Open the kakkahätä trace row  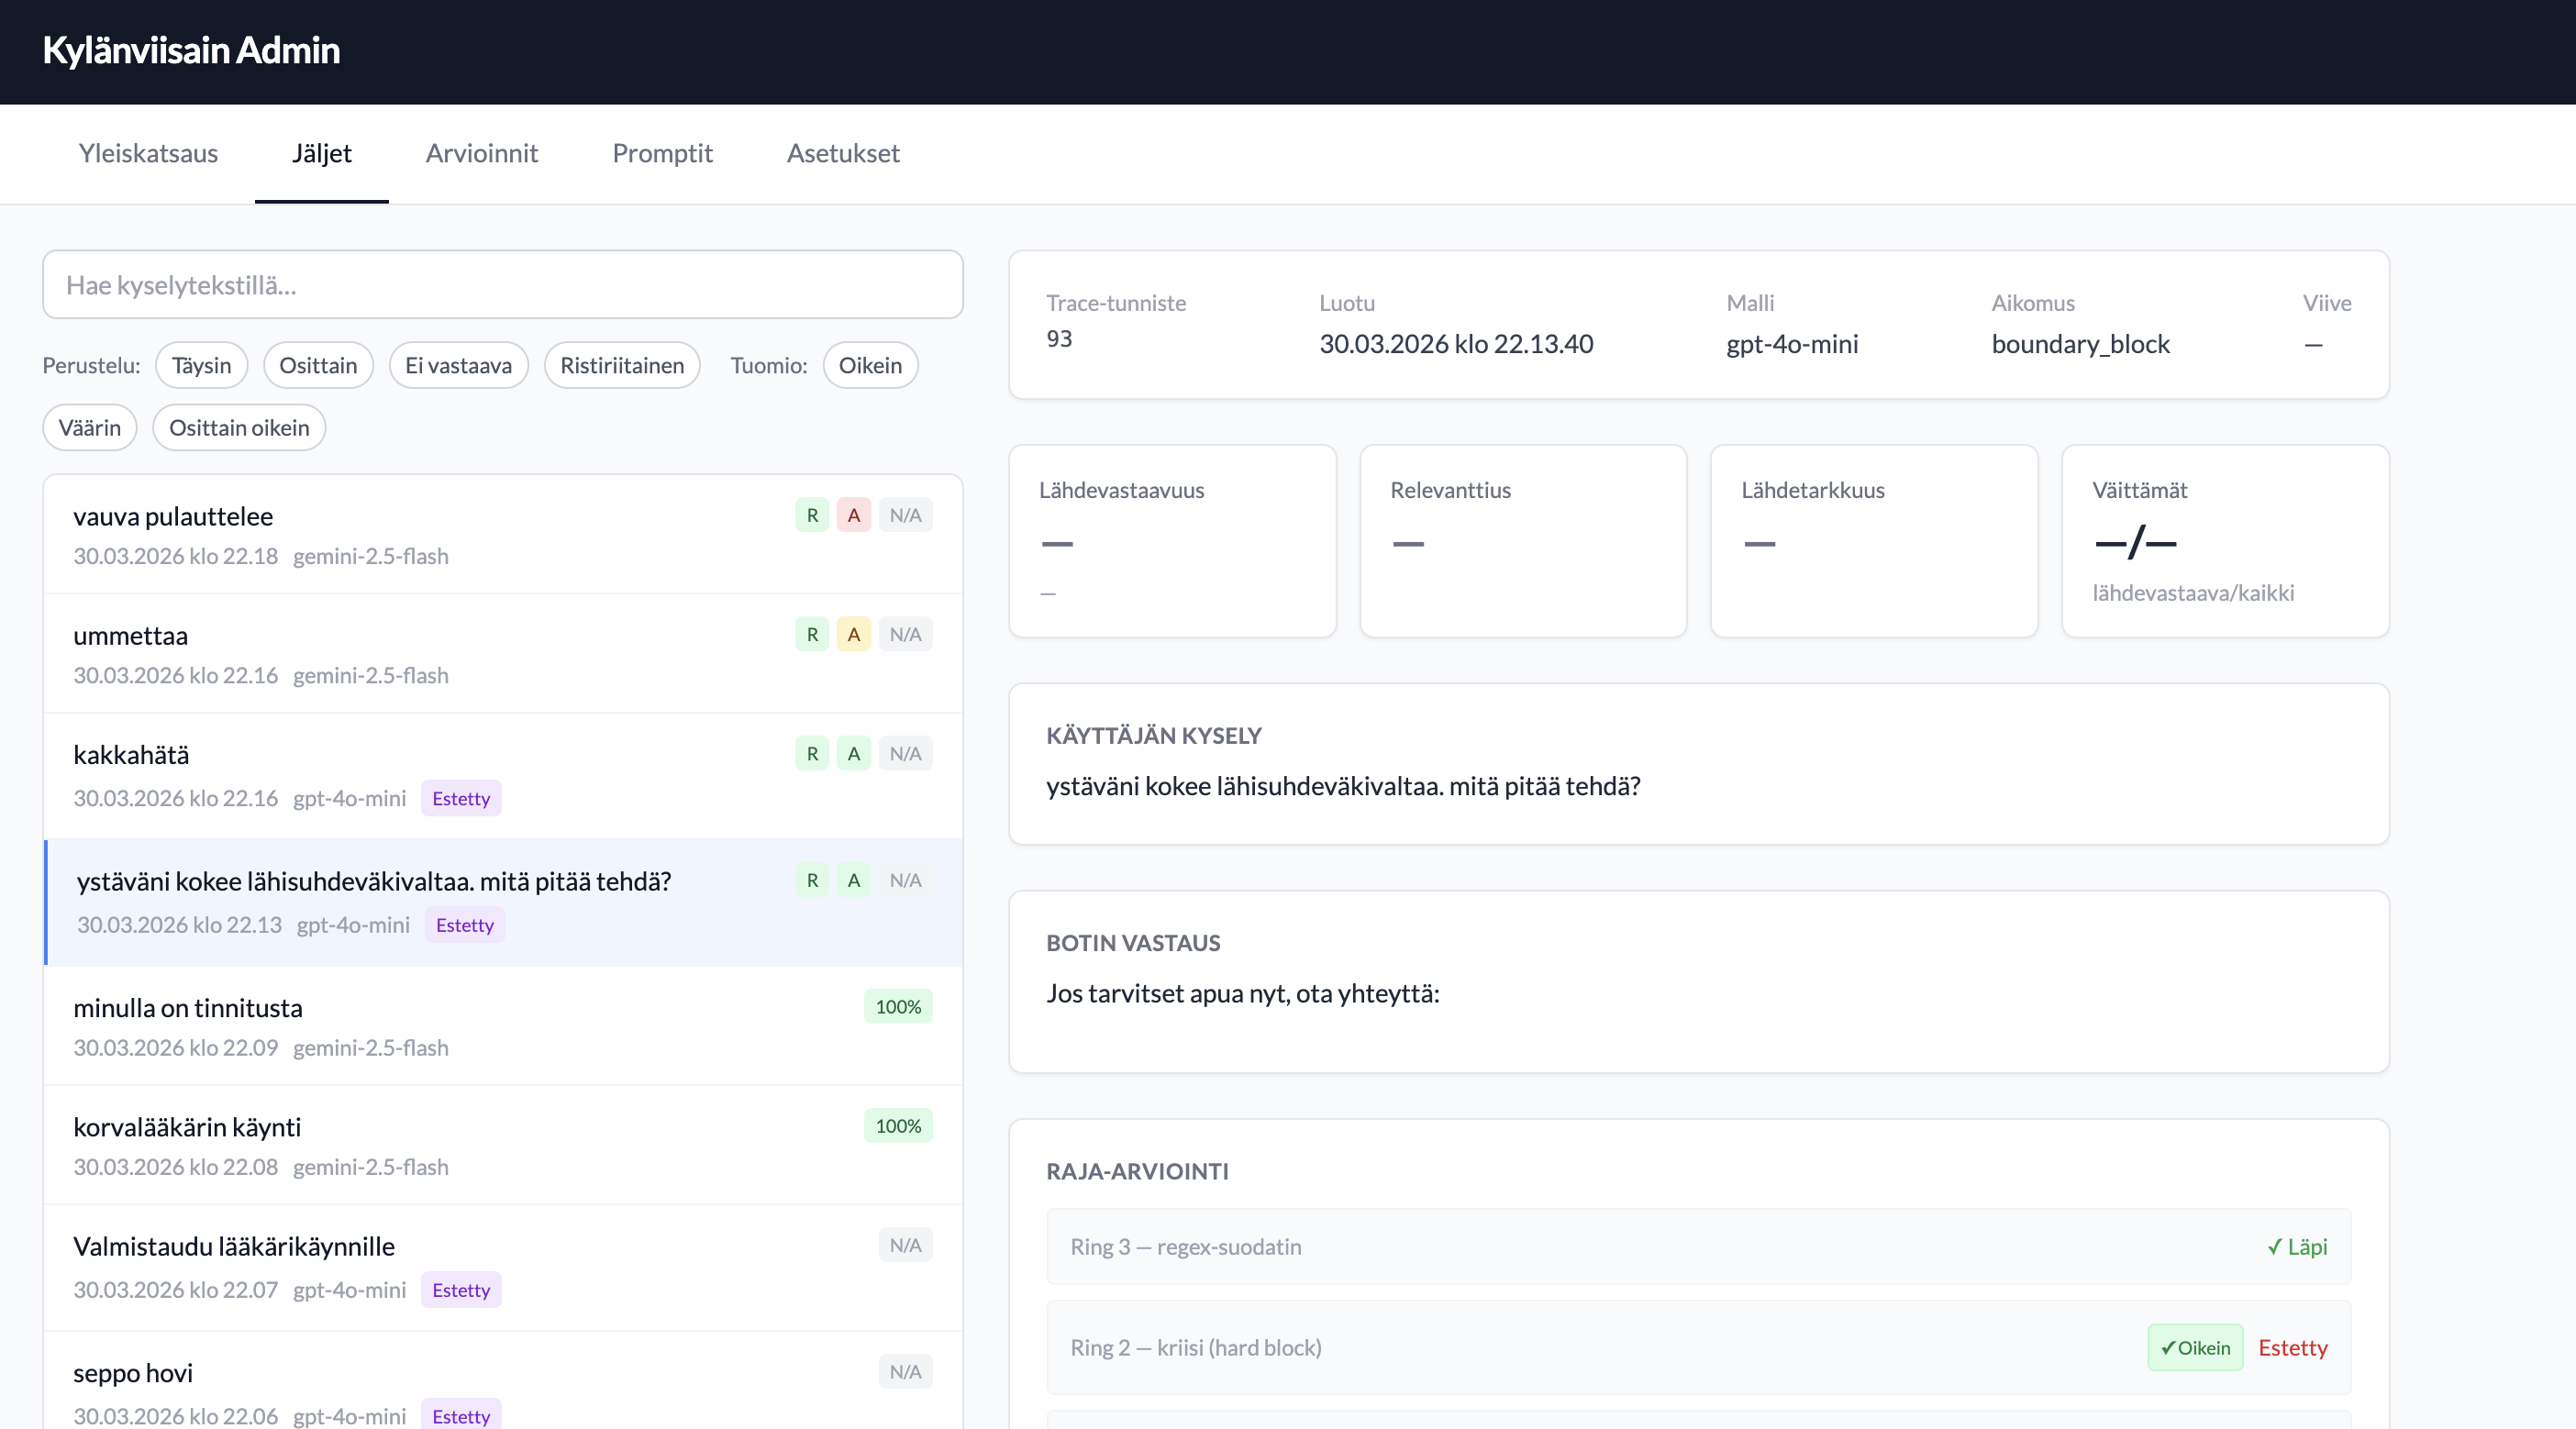[502, 775]
